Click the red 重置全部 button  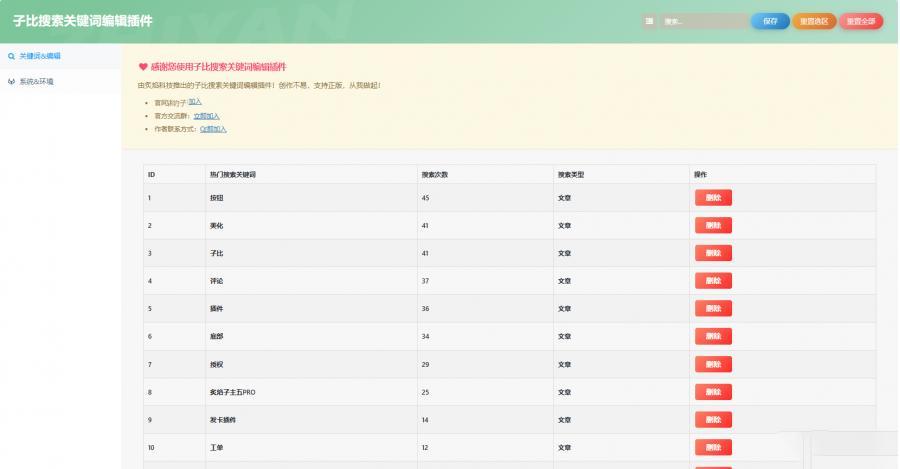pos(861,21)
